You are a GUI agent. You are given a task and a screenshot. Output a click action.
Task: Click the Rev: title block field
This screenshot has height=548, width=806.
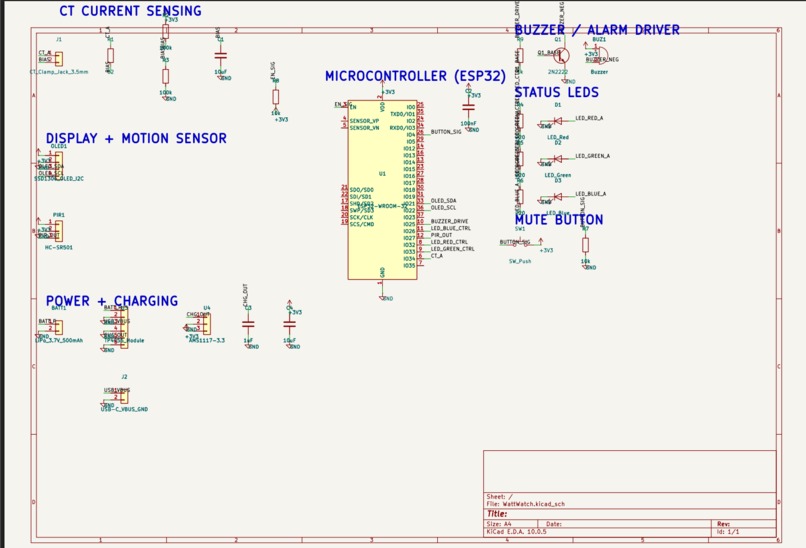(723, 524)
